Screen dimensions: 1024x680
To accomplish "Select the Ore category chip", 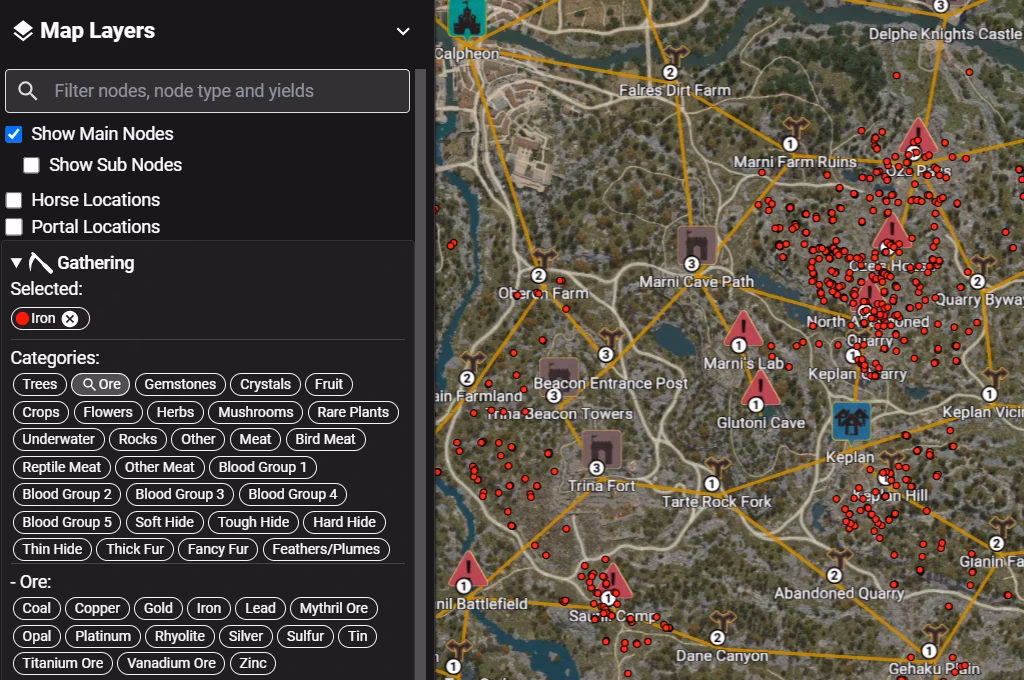I will coord(101,384).
